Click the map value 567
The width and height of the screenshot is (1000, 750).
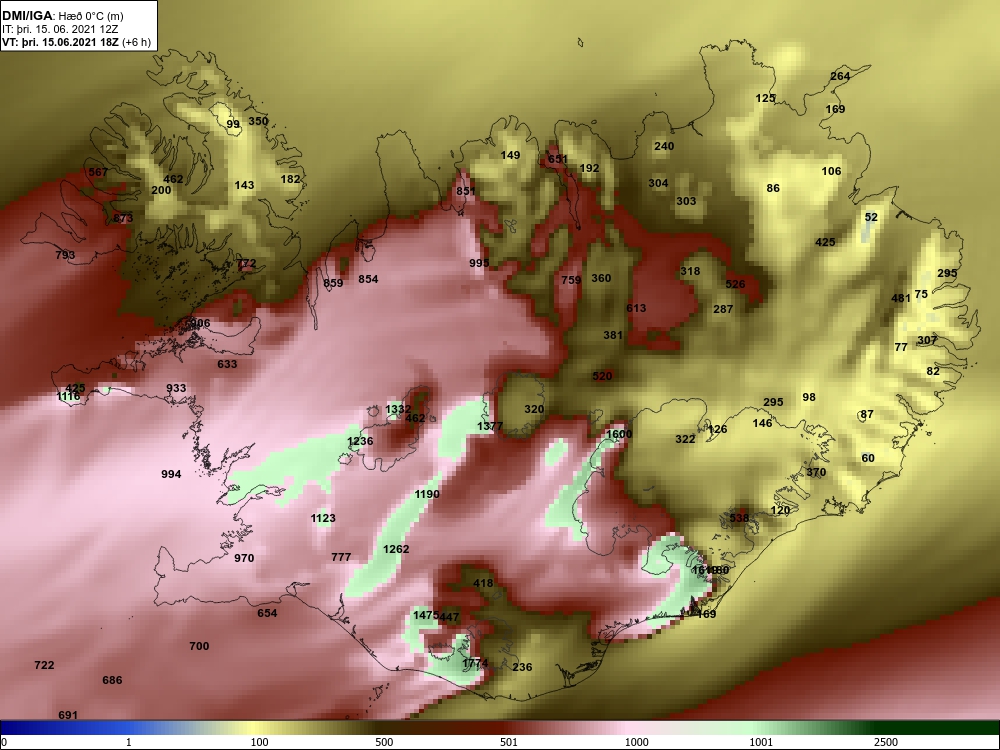98,172
